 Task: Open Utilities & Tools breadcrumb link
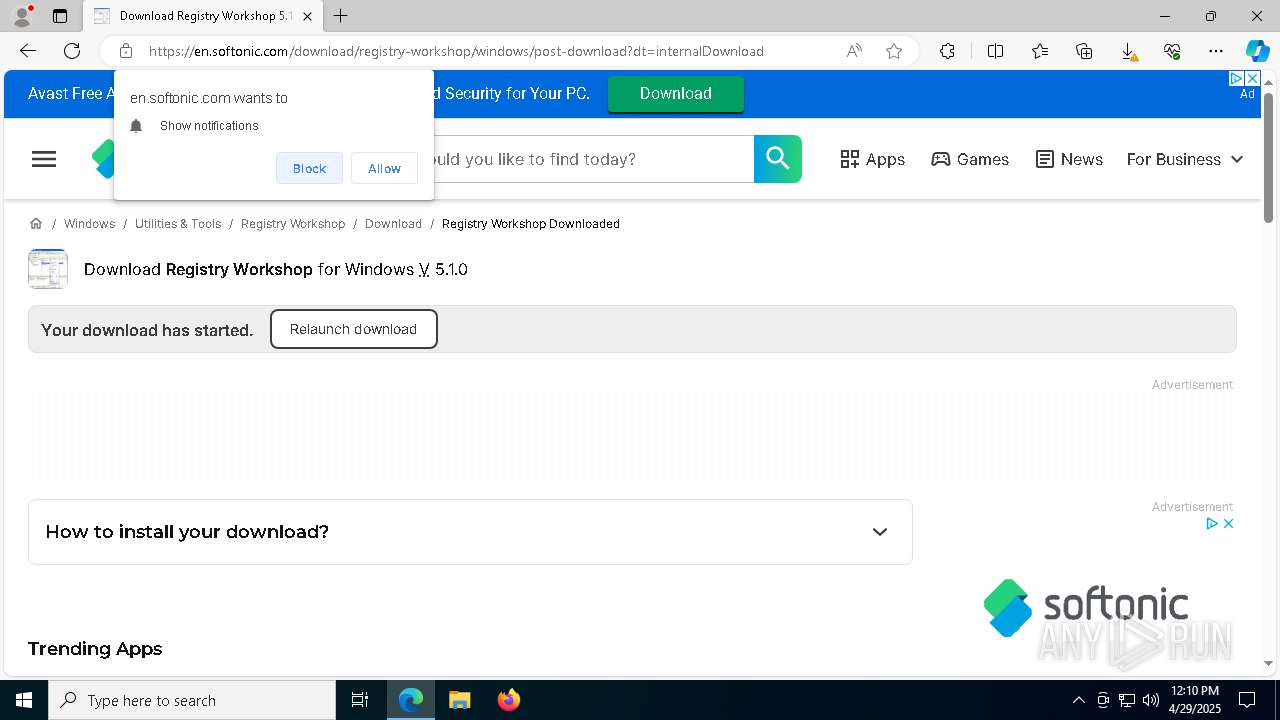point(178,224)
